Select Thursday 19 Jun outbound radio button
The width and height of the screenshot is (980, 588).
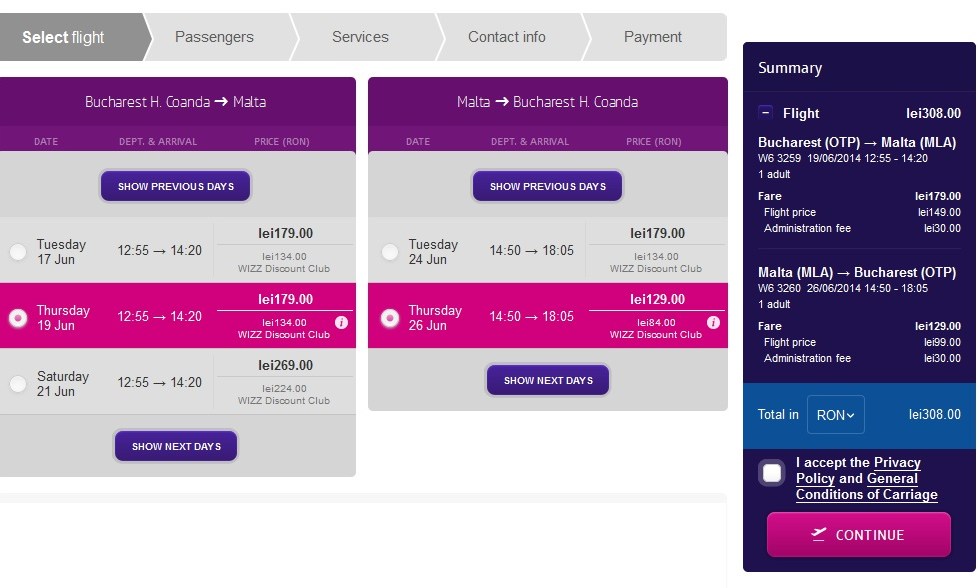[18, 318]
